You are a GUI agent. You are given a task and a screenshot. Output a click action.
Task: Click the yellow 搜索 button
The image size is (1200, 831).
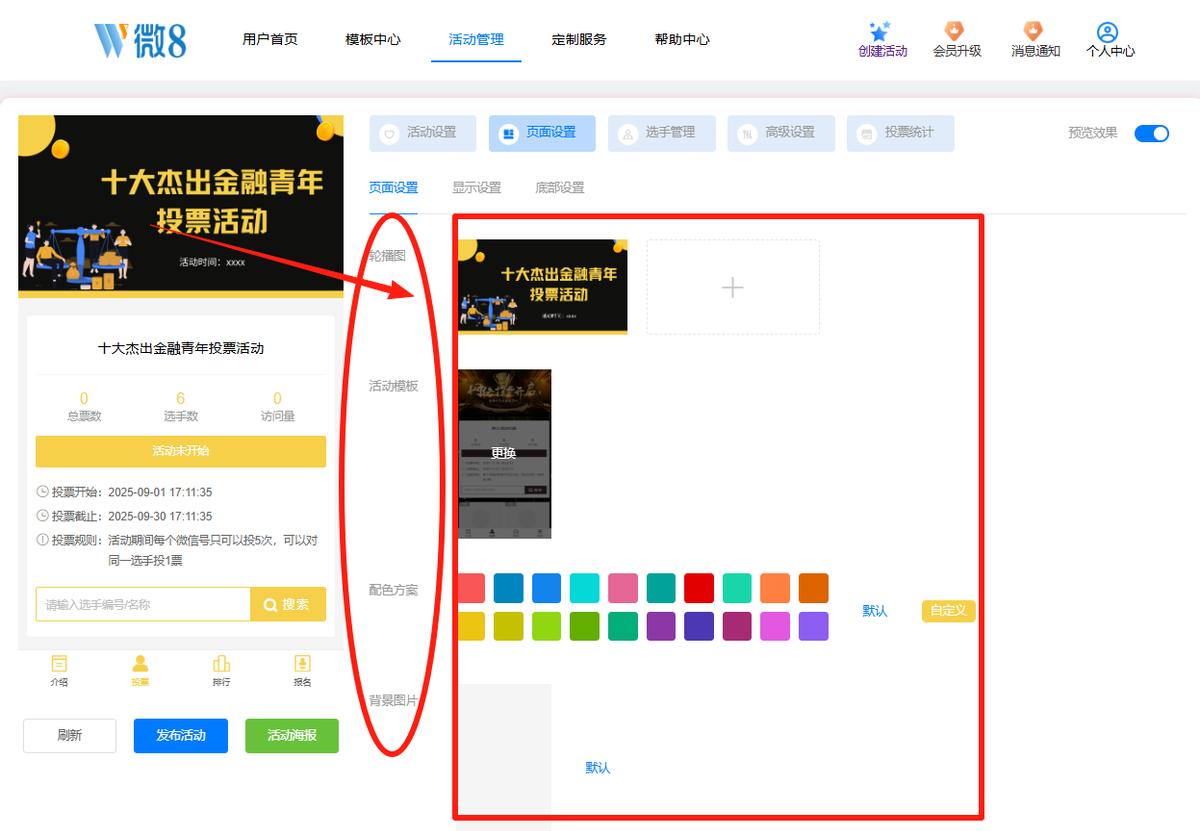pos(288,604)
